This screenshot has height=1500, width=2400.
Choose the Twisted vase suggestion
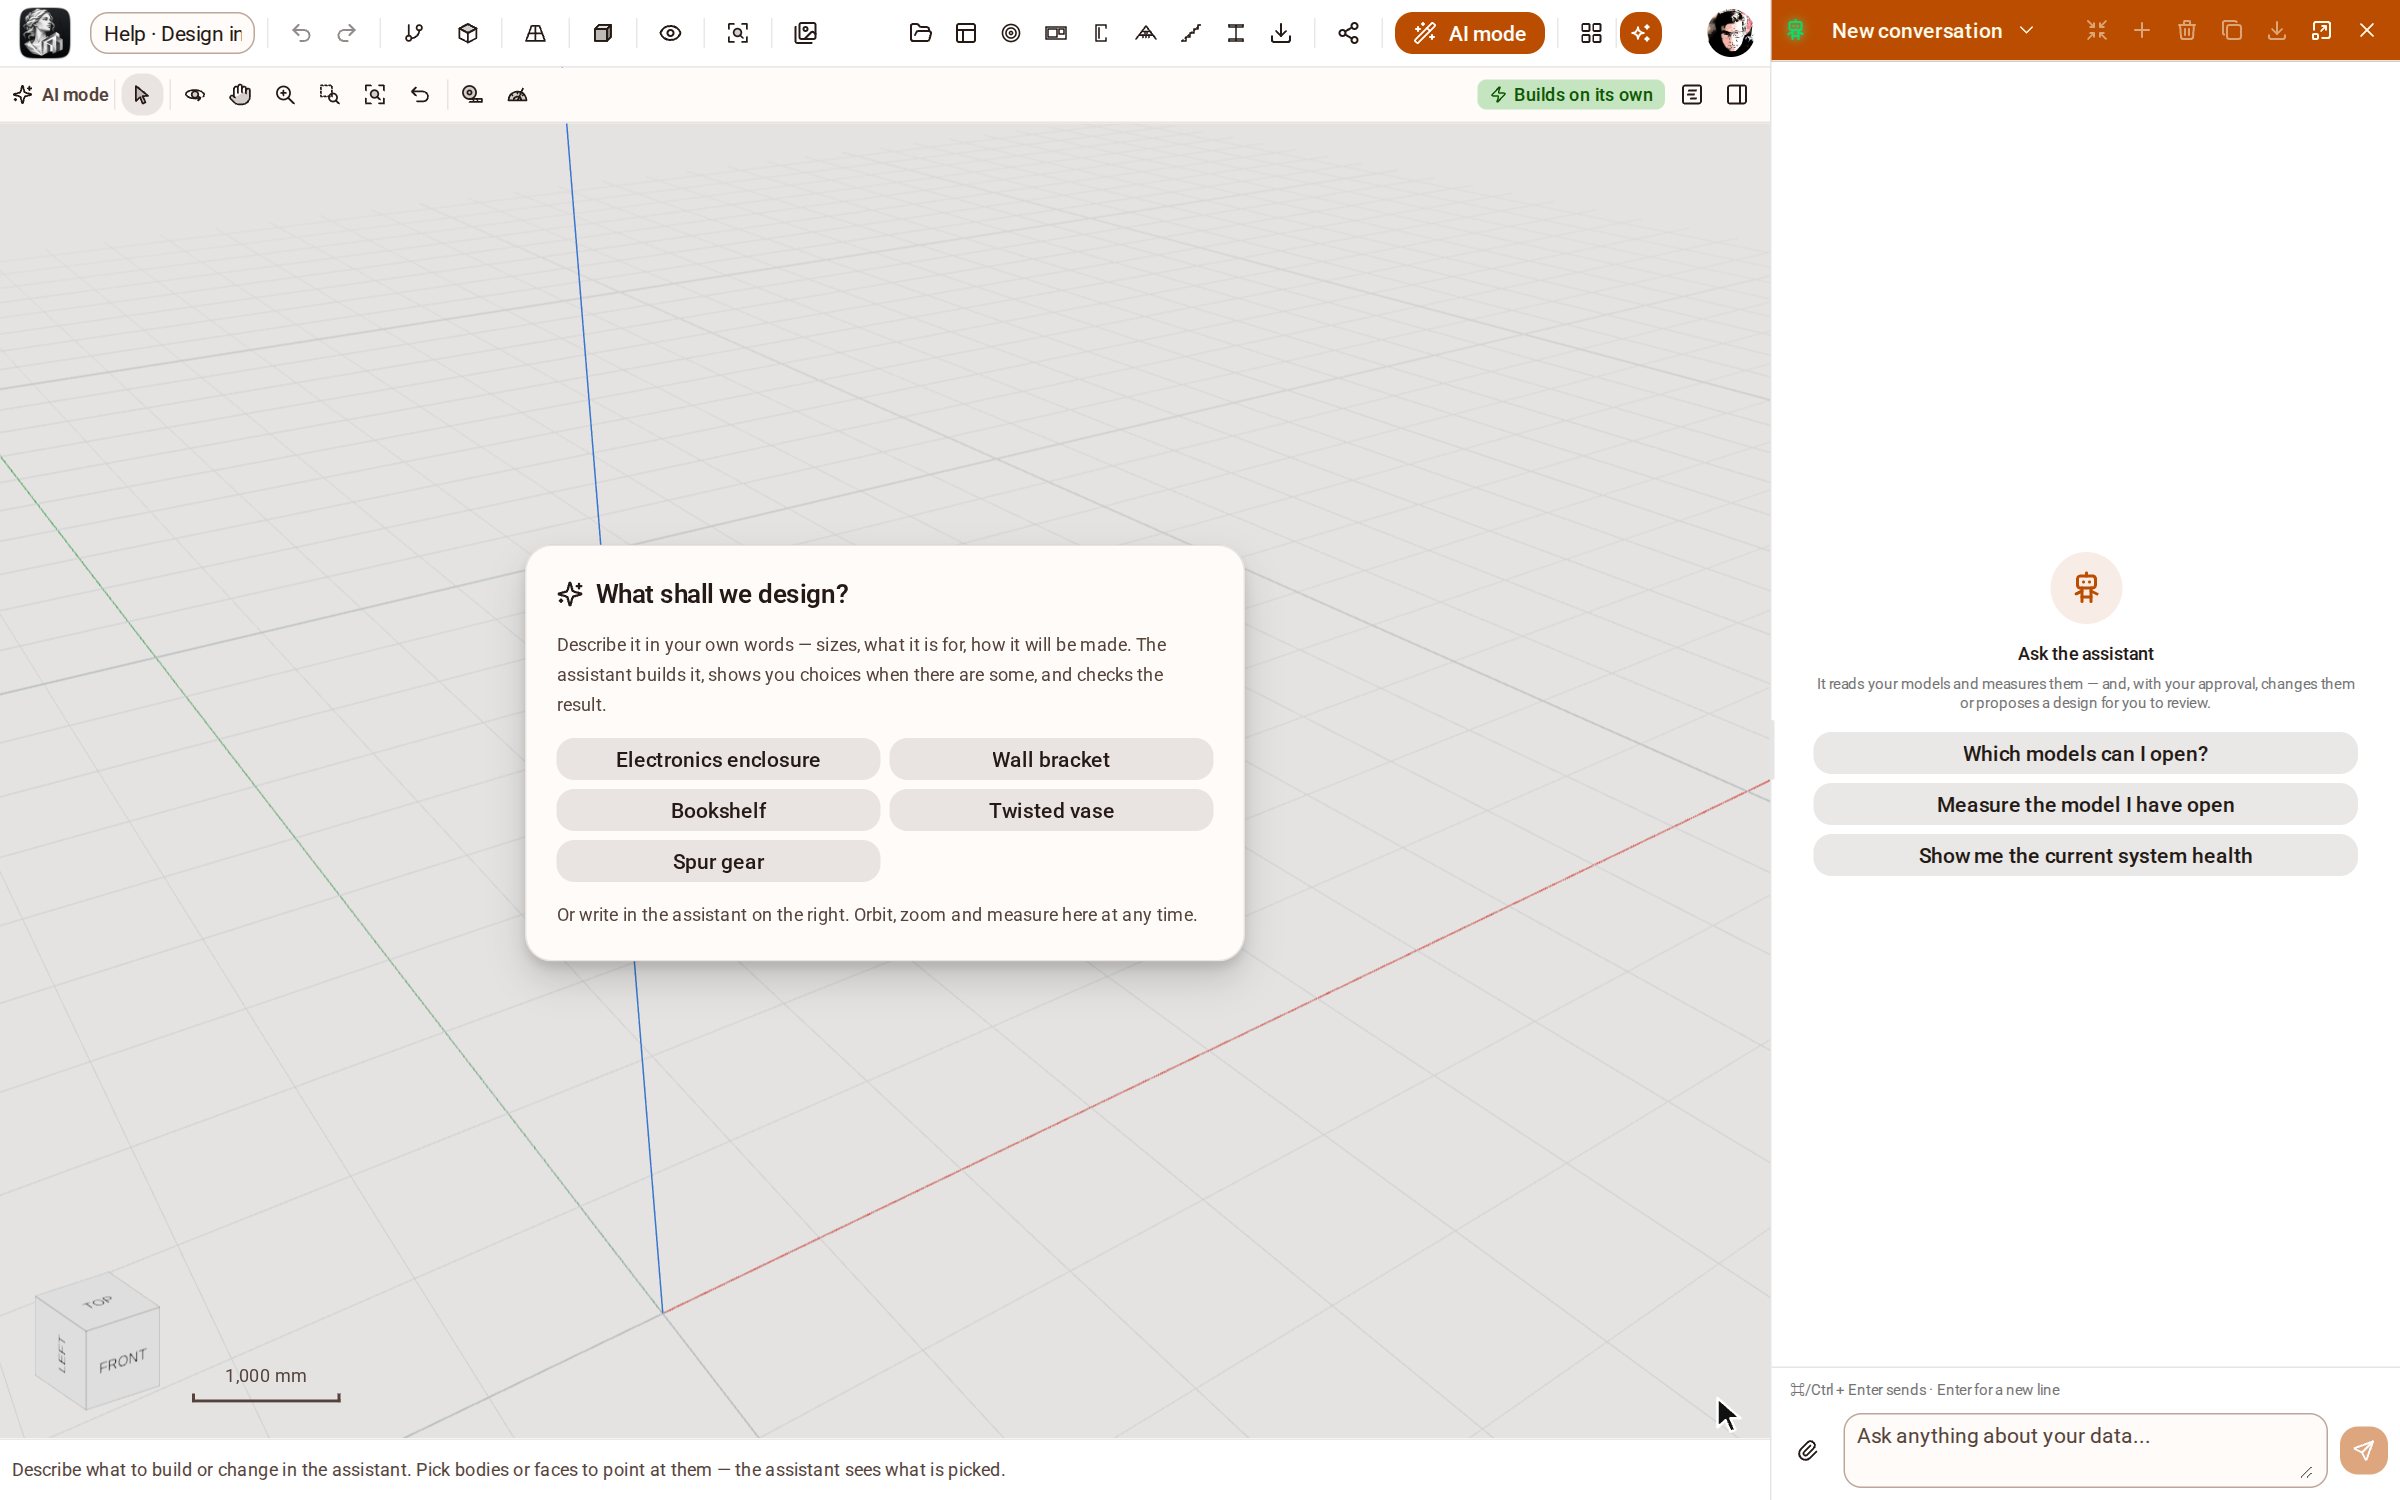pos(1051,810)
